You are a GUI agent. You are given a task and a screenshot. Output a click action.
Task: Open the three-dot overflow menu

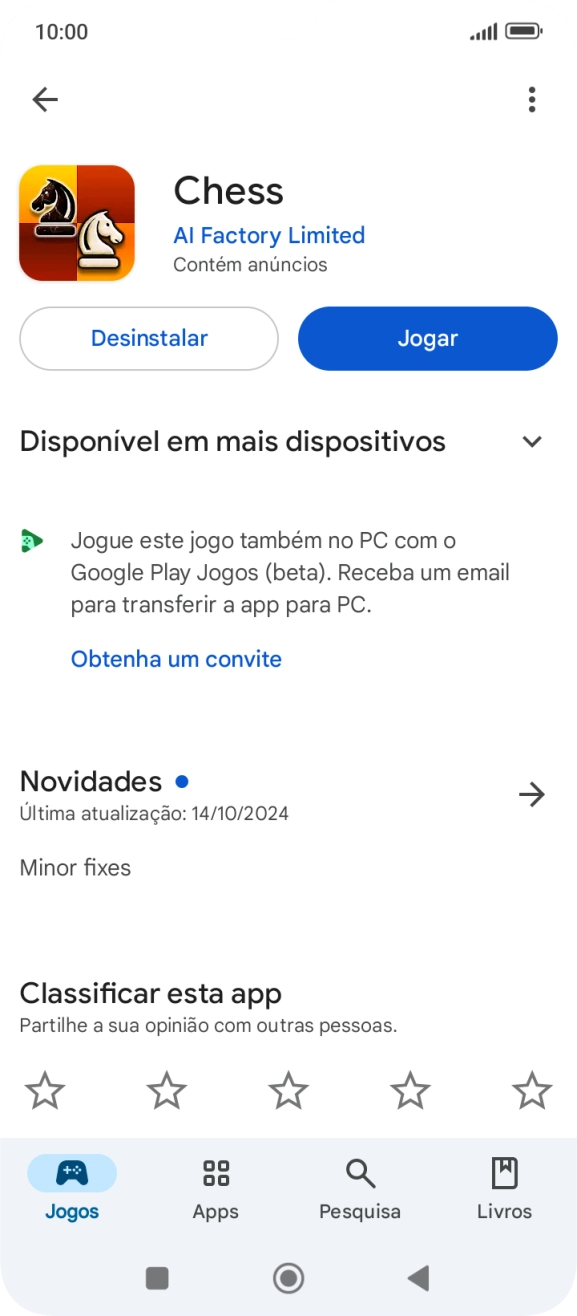pyautogui.click(x=532, y=99)
